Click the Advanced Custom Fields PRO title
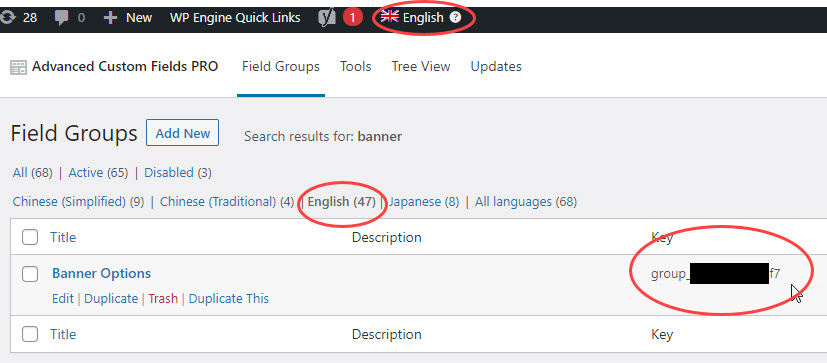 [x=125, y=66]
